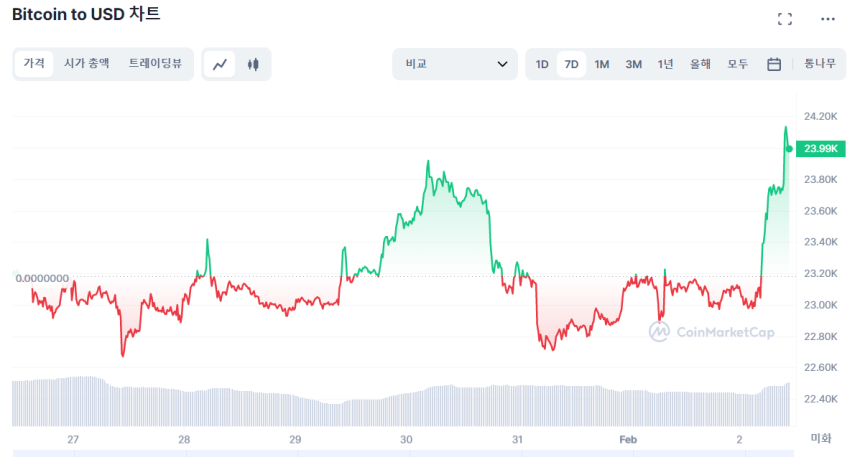Choose the 3M time range
The width and height of the screenshot is (860, 457).
coord(634,65)
